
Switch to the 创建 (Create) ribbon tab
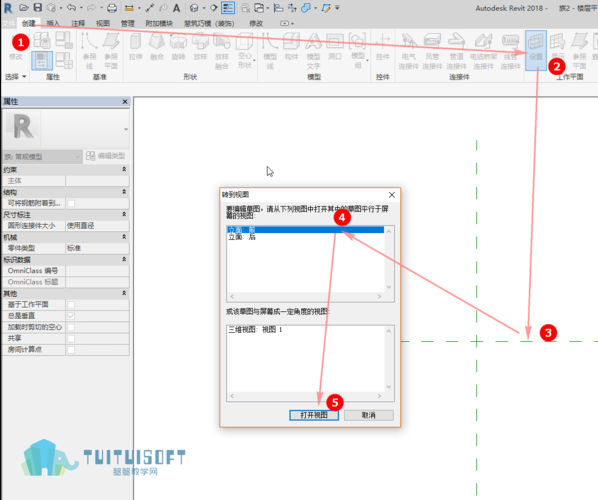coord(29,23)
